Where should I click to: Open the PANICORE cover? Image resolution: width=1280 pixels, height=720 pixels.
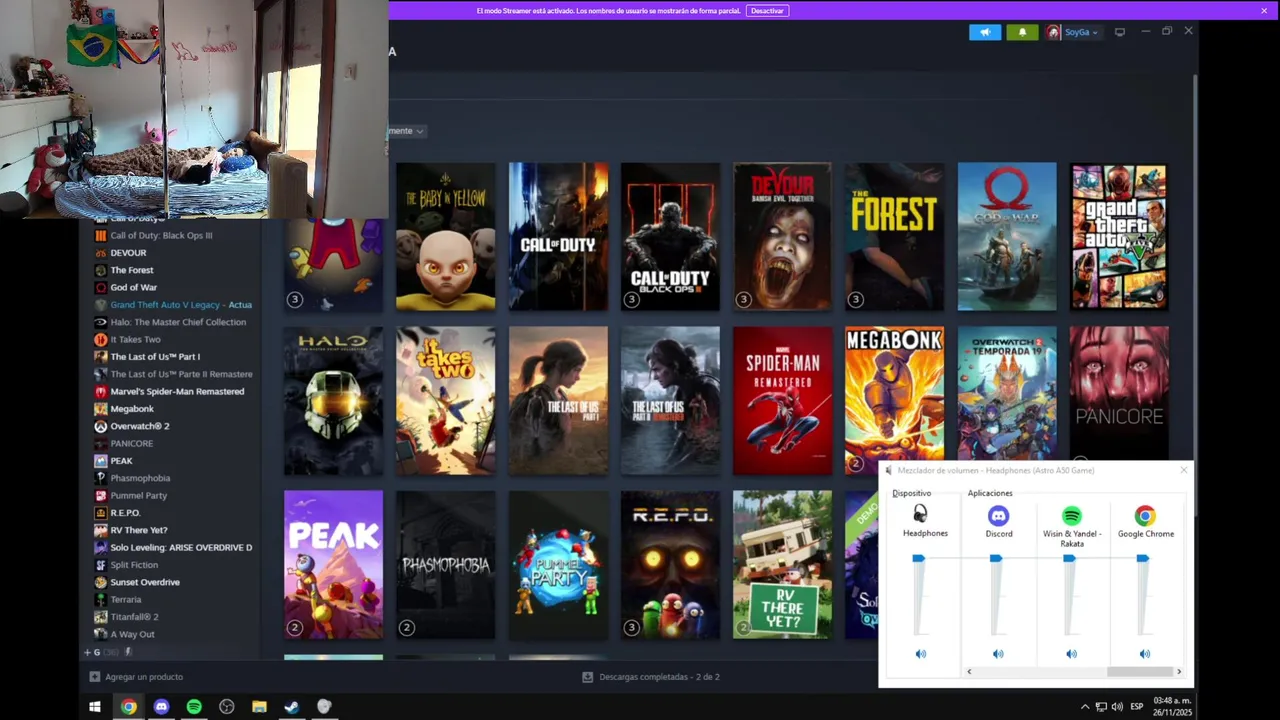1119,395
